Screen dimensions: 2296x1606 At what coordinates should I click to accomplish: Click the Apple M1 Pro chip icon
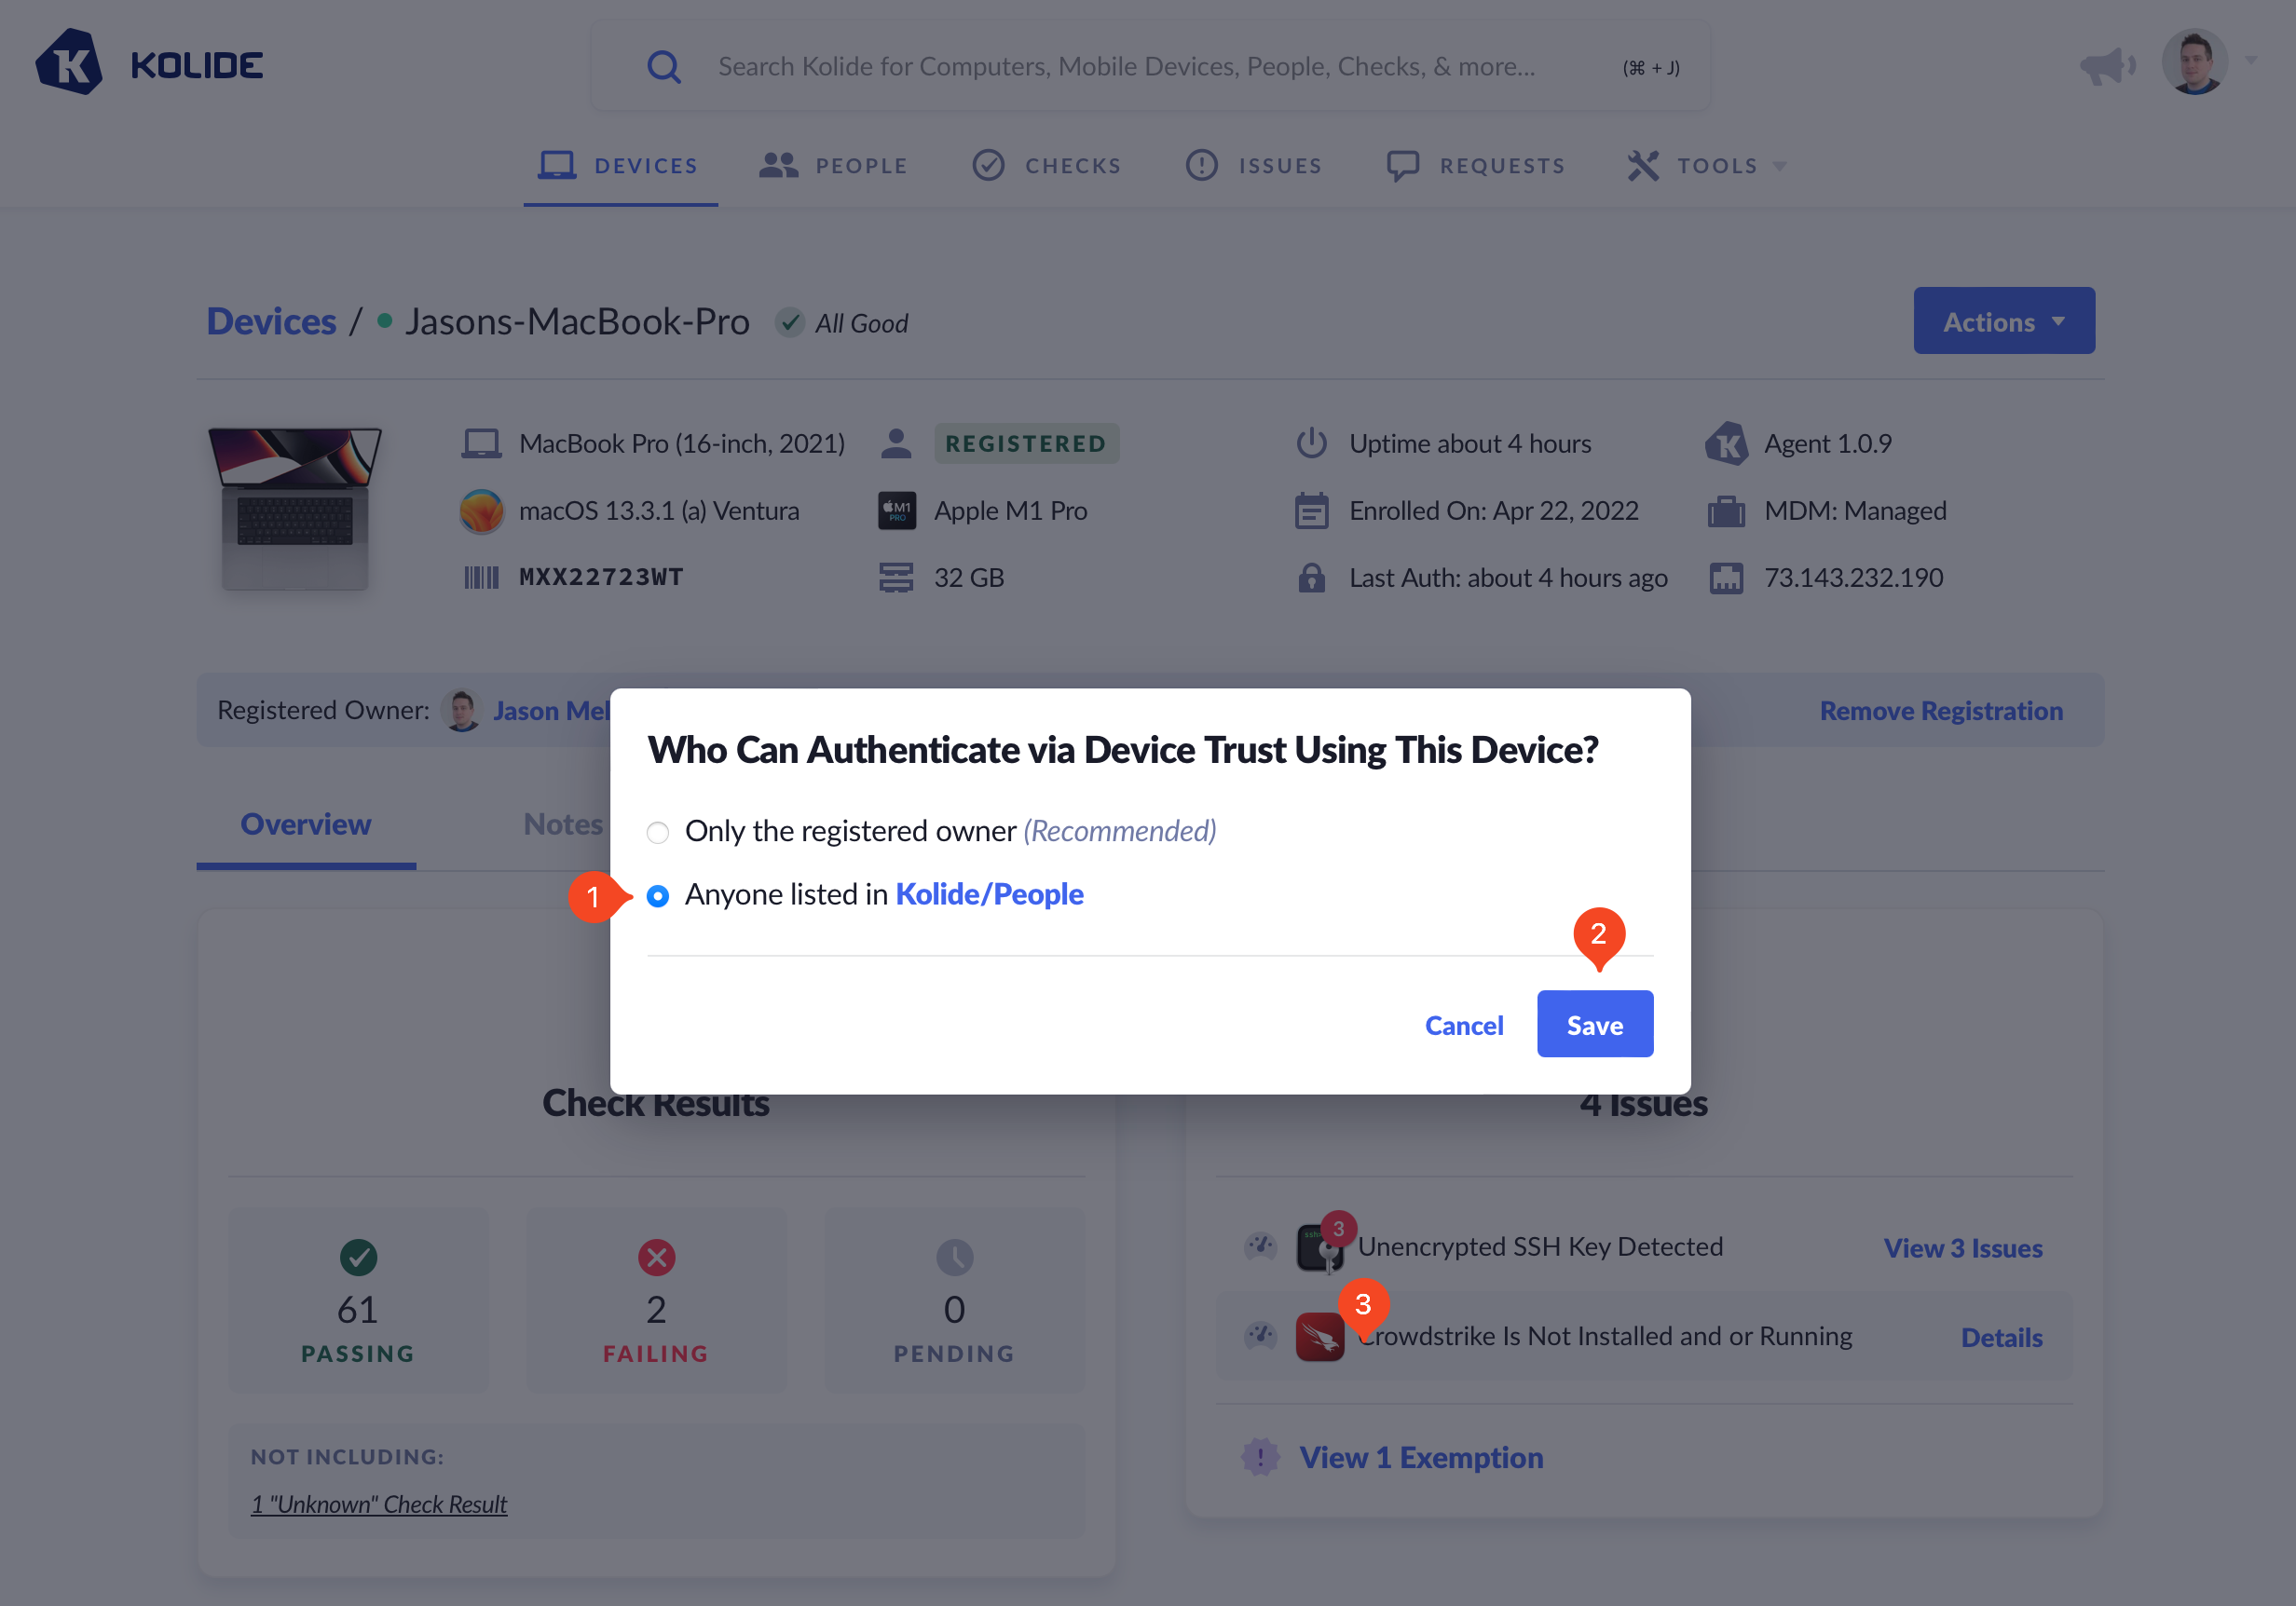896,511
